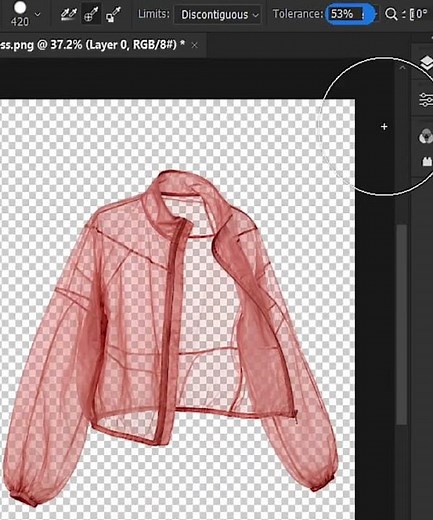
Task: Click the vertical scrollbar up arrow
Action: pyautogui.click(x=402, y=68)
